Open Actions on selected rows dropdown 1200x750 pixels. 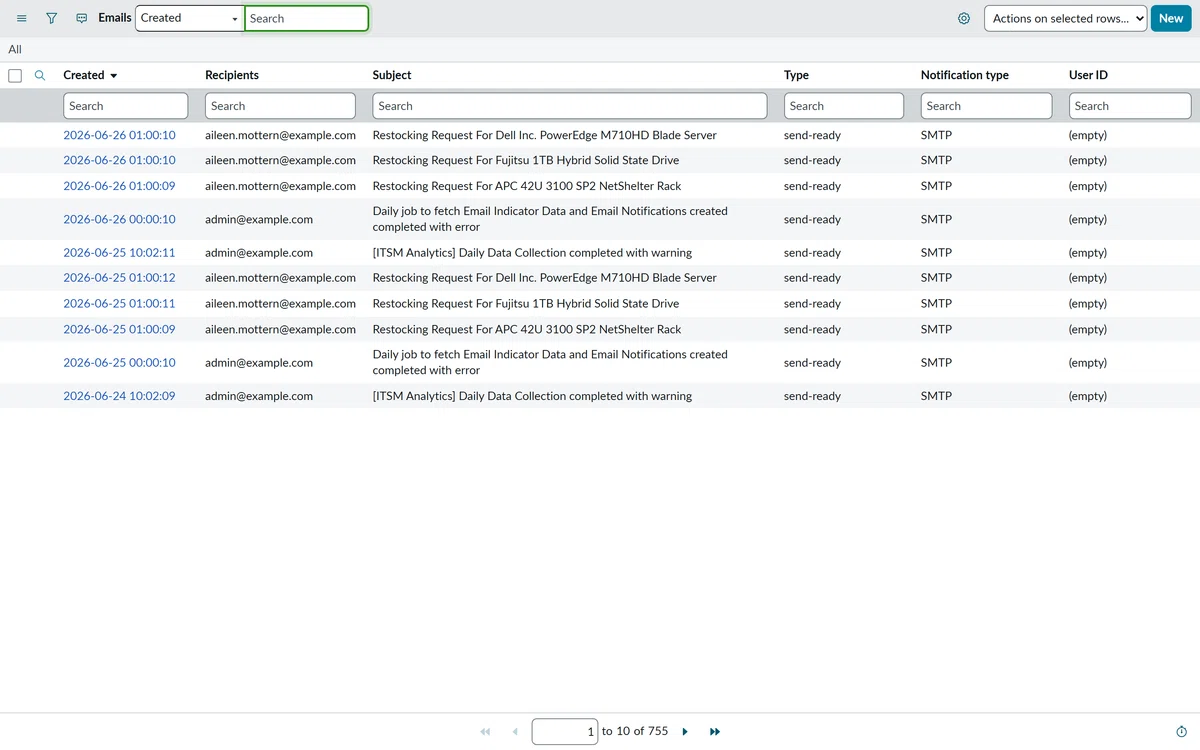[x=1065, y=18]
